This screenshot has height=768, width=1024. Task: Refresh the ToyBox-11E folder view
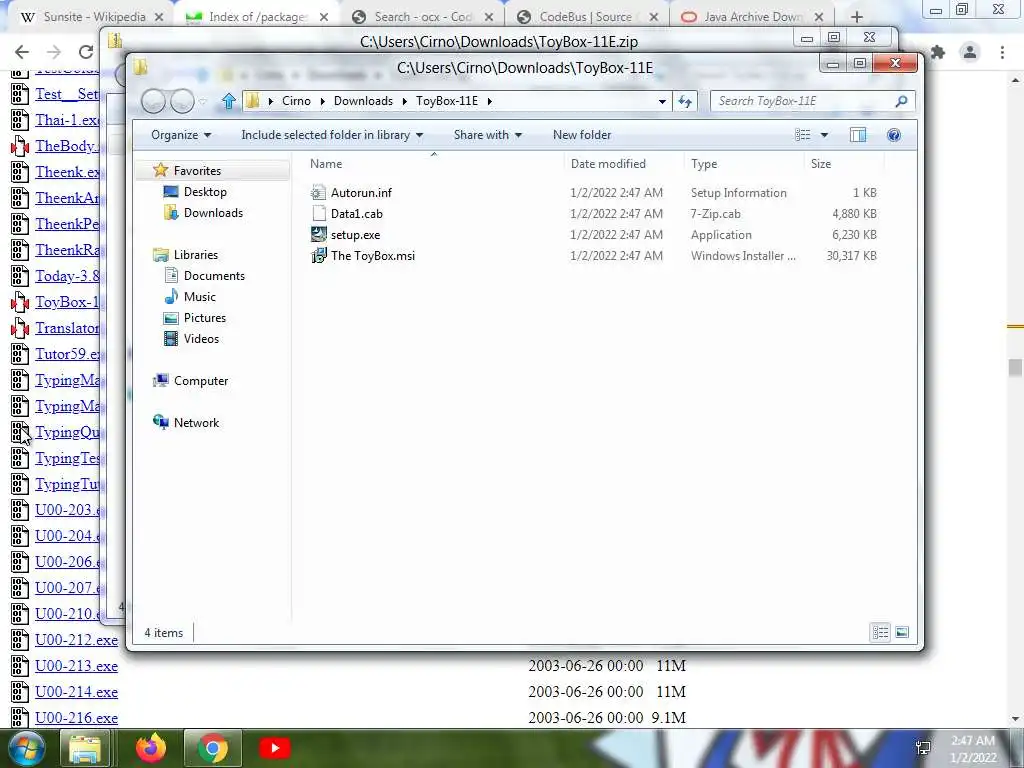pyautogui.click(x=684, y=101)
